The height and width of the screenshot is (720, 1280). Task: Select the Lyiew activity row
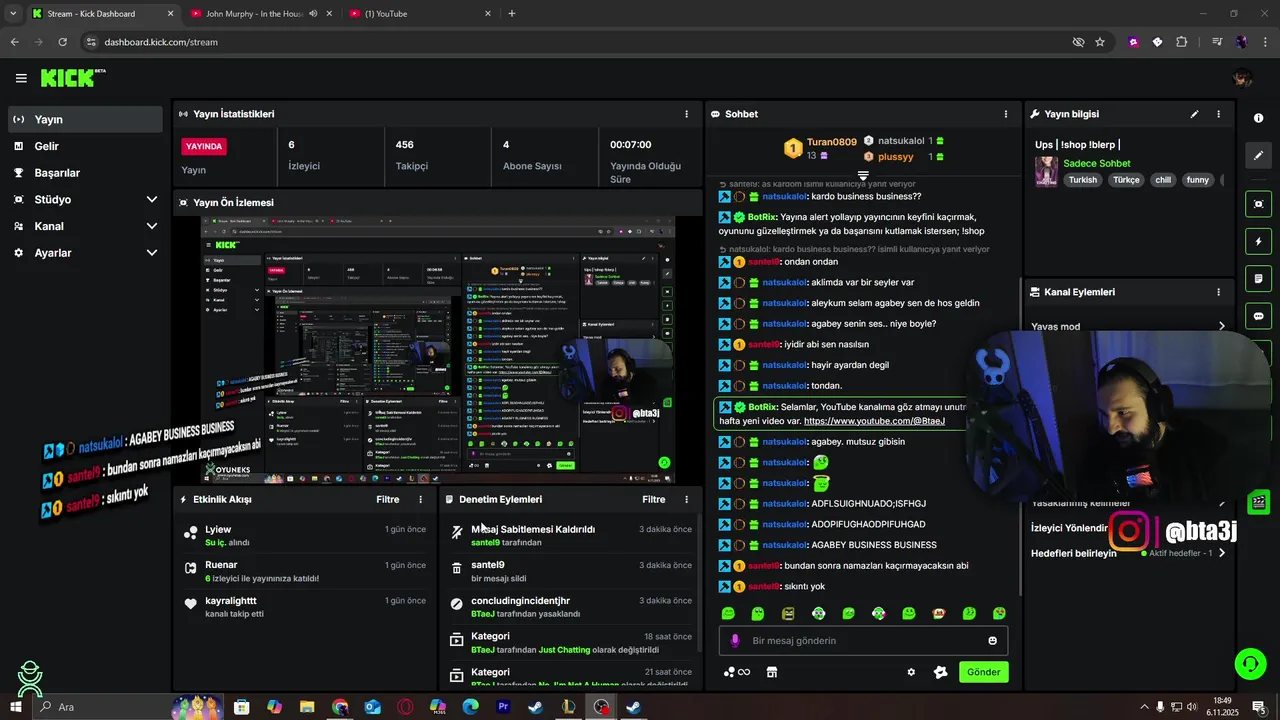pos(304,535)
